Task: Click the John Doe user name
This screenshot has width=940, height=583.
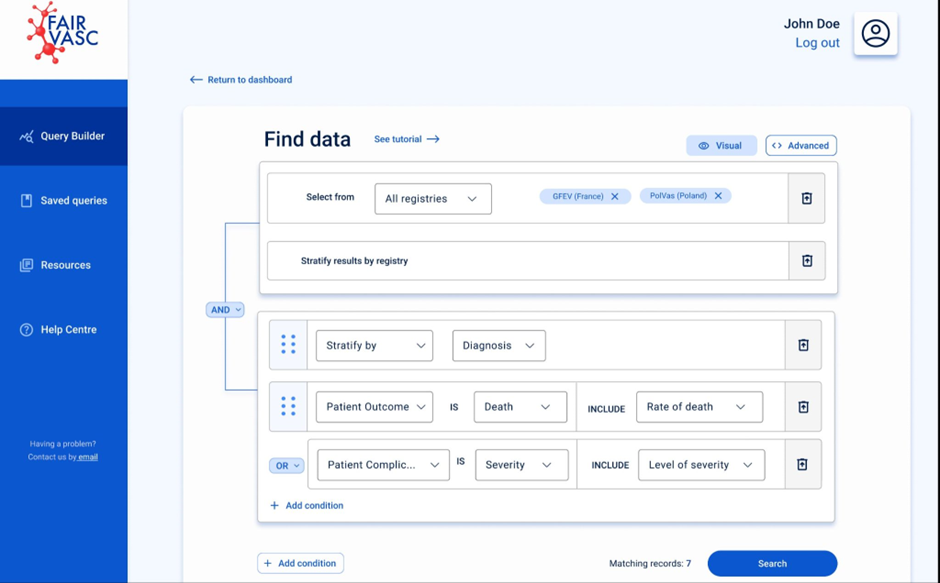Action: (x=812, y=24)
